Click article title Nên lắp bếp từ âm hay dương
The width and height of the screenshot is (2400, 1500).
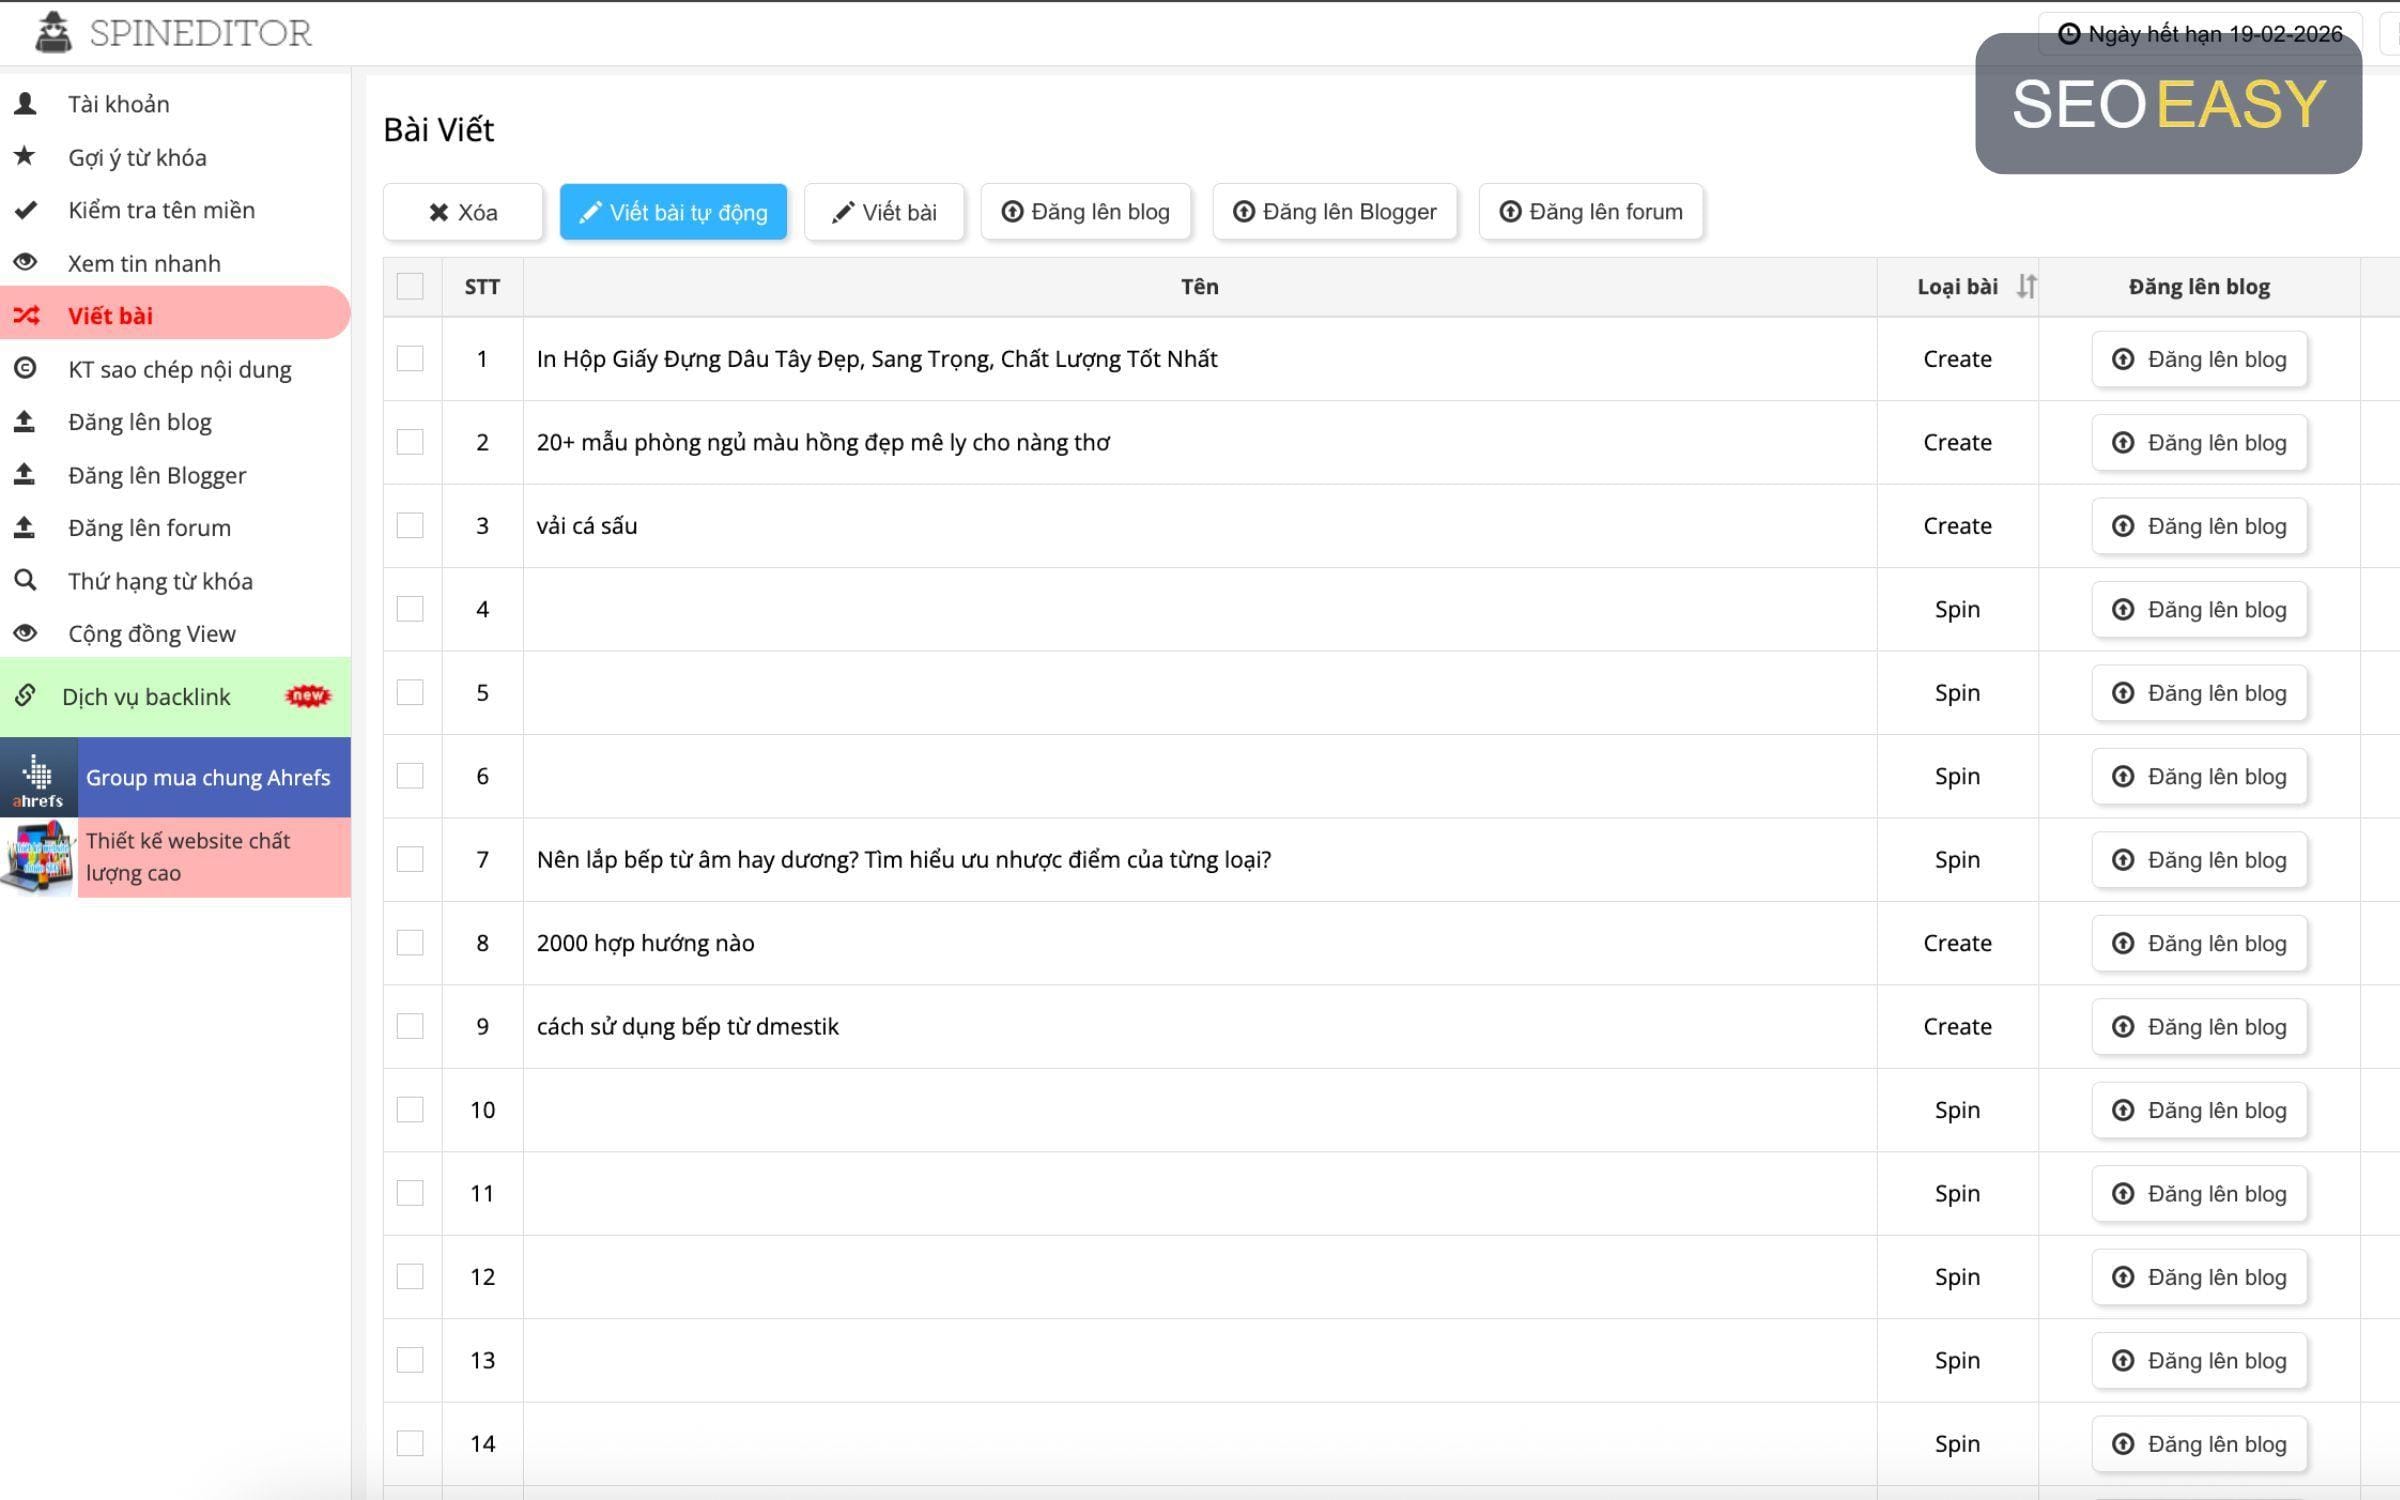click(x=904, y=860)
